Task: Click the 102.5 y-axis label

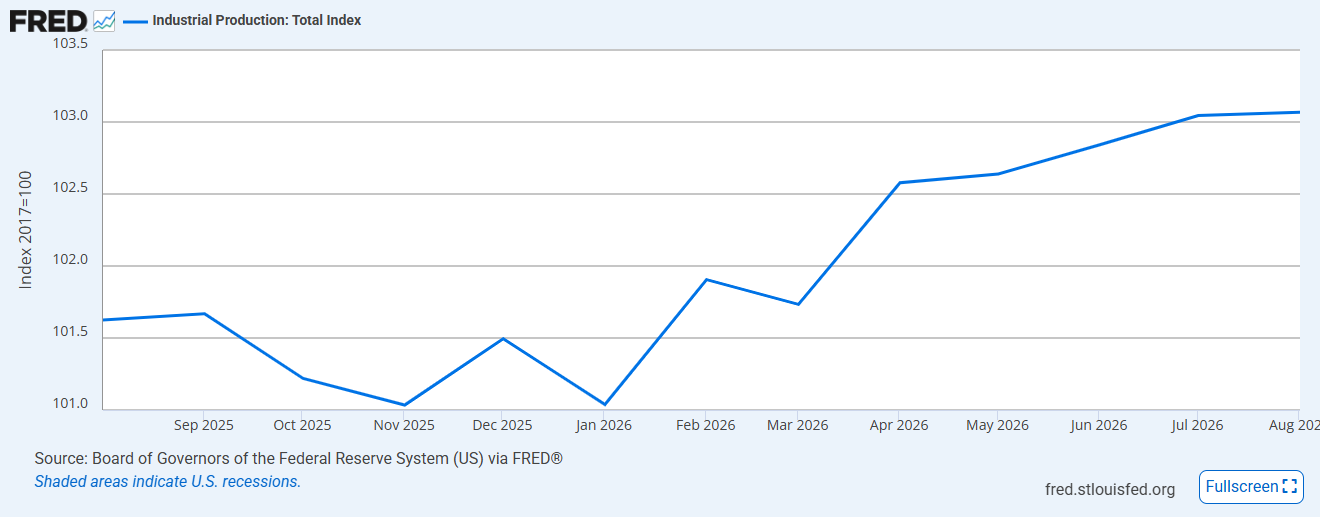Action: point(69,189)
